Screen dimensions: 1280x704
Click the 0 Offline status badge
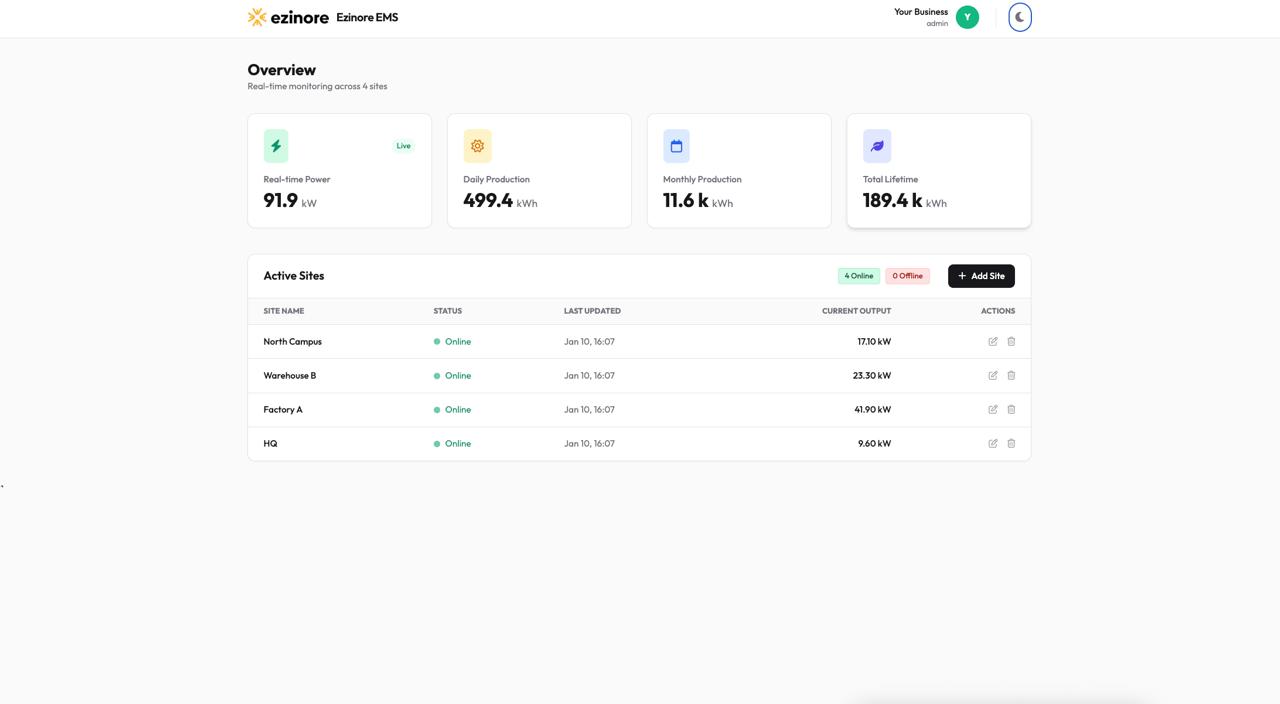pos(907,276)
